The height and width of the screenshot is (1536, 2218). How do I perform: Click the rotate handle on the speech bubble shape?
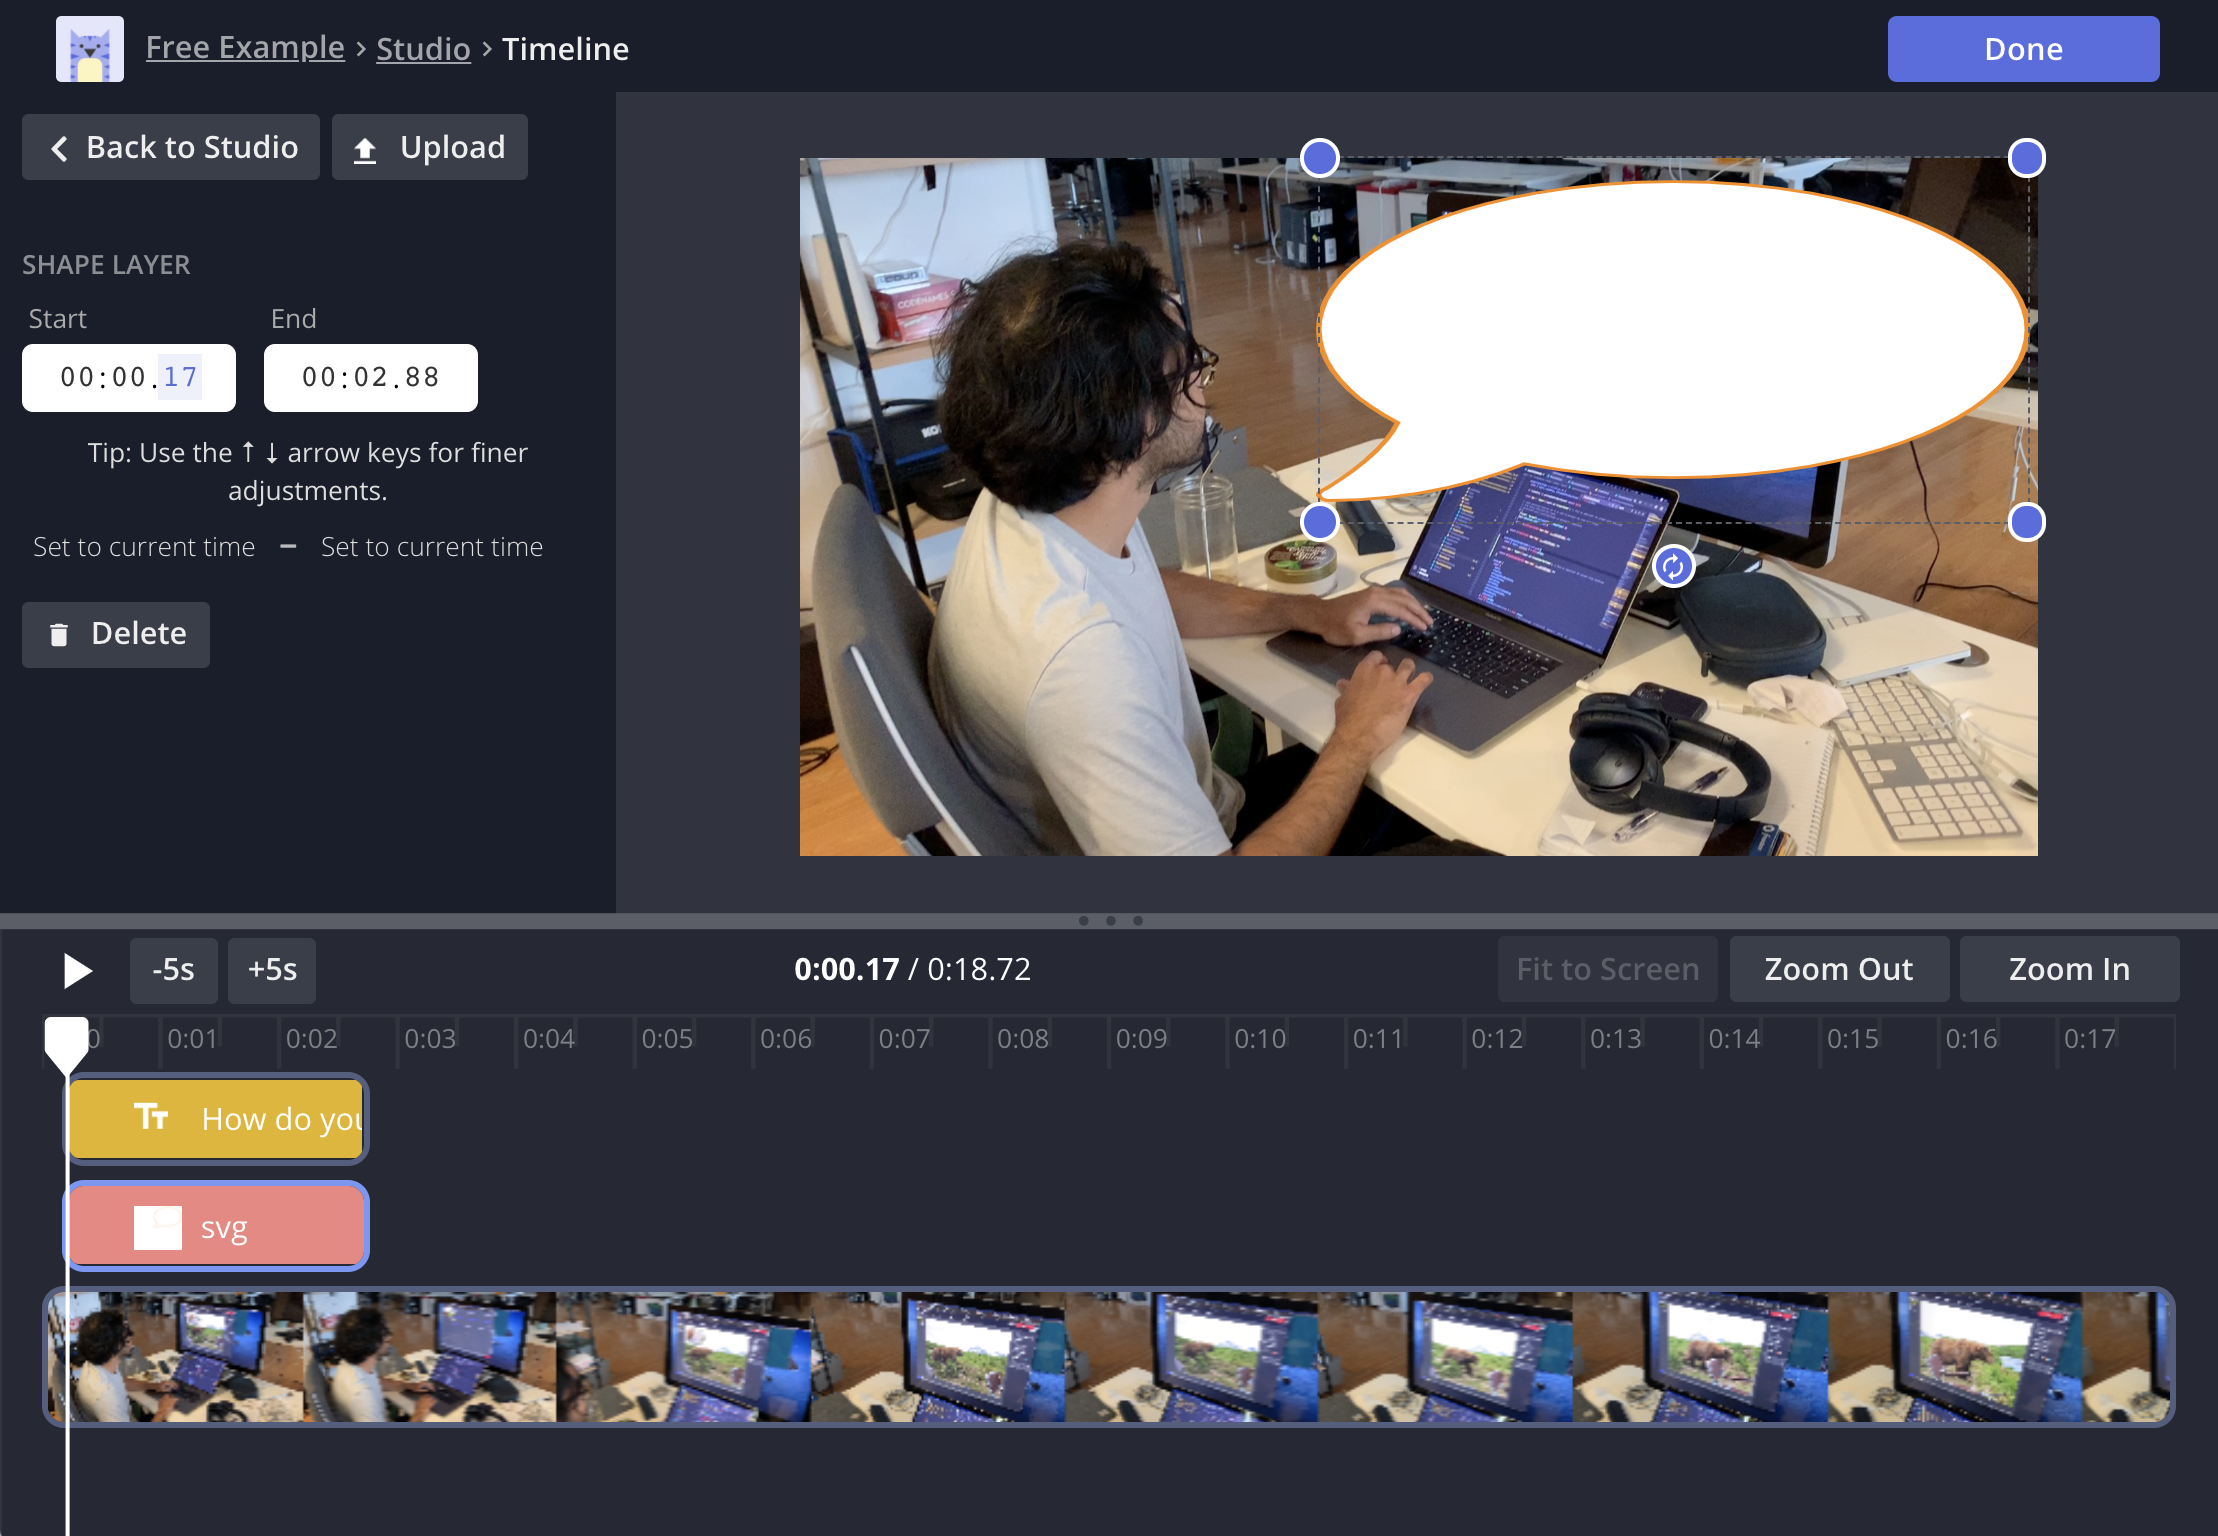[1673, 566]
